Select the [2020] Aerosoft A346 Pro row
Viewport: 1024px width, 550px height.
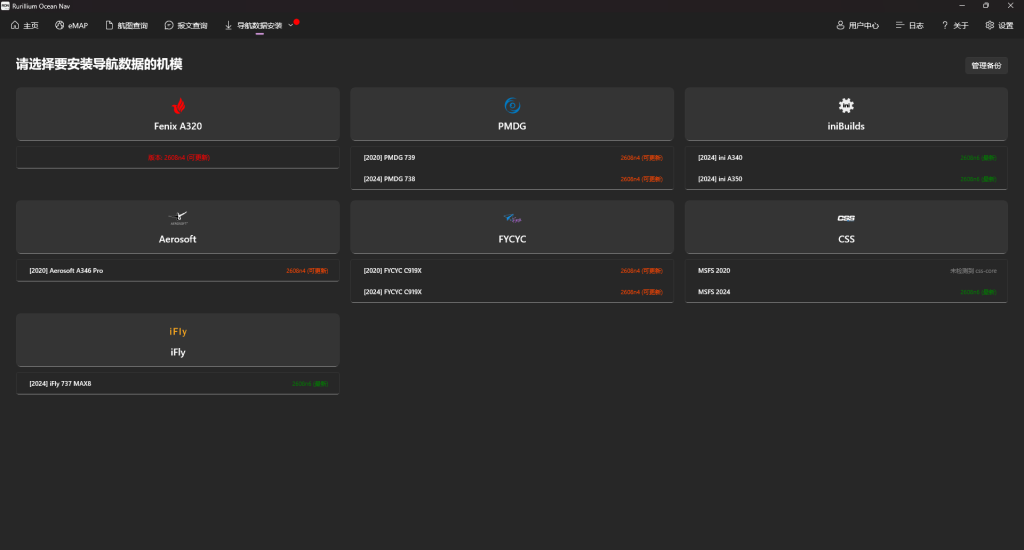[x=178, y=270]
